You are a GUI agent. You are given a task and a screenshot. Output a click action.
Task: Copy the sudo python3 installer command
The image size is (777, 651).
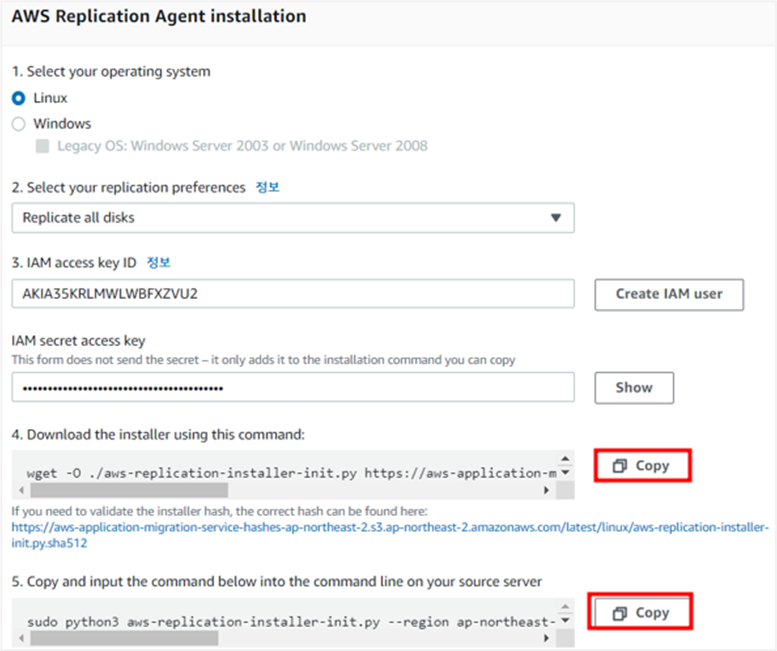click(642, 613)
